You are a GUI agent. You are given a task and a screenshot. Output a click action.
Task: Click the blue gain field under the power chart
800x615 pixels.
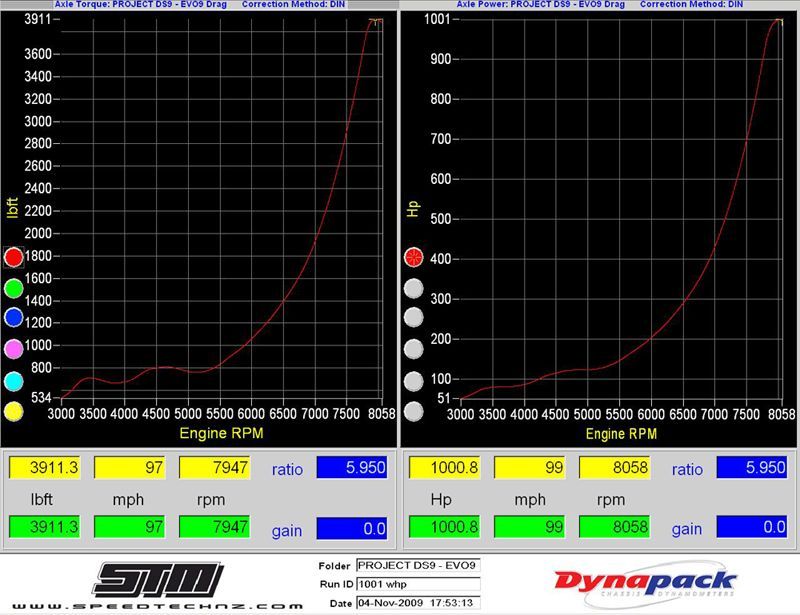[x=752, y=527]
